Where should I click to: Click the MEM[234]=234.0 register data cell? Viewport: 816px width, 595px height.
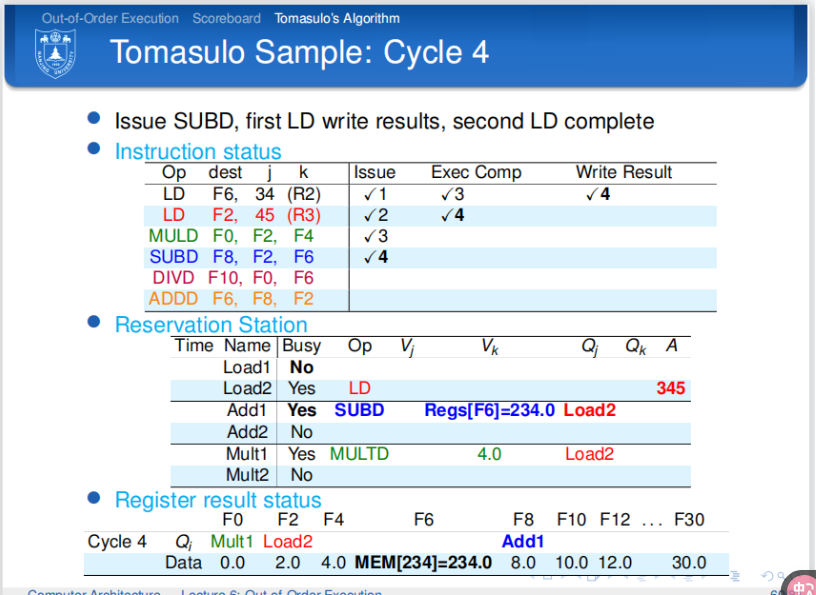(424, 563)
